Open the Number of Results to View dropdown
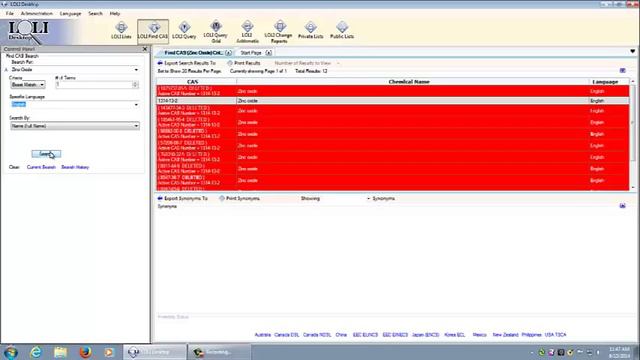Viewport: 640px width, 360px height. tap(338, 63)
